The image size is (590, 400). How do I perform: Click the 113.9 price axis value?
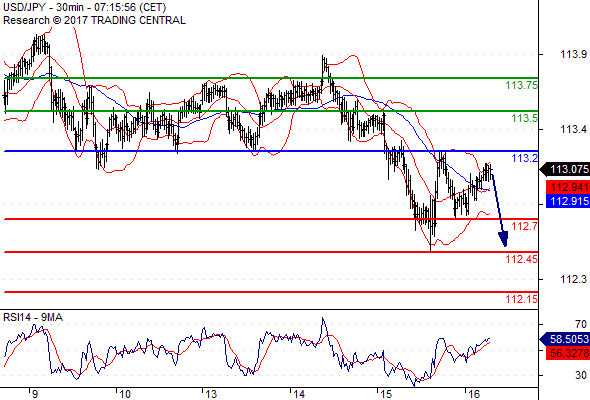click(573, 55)
